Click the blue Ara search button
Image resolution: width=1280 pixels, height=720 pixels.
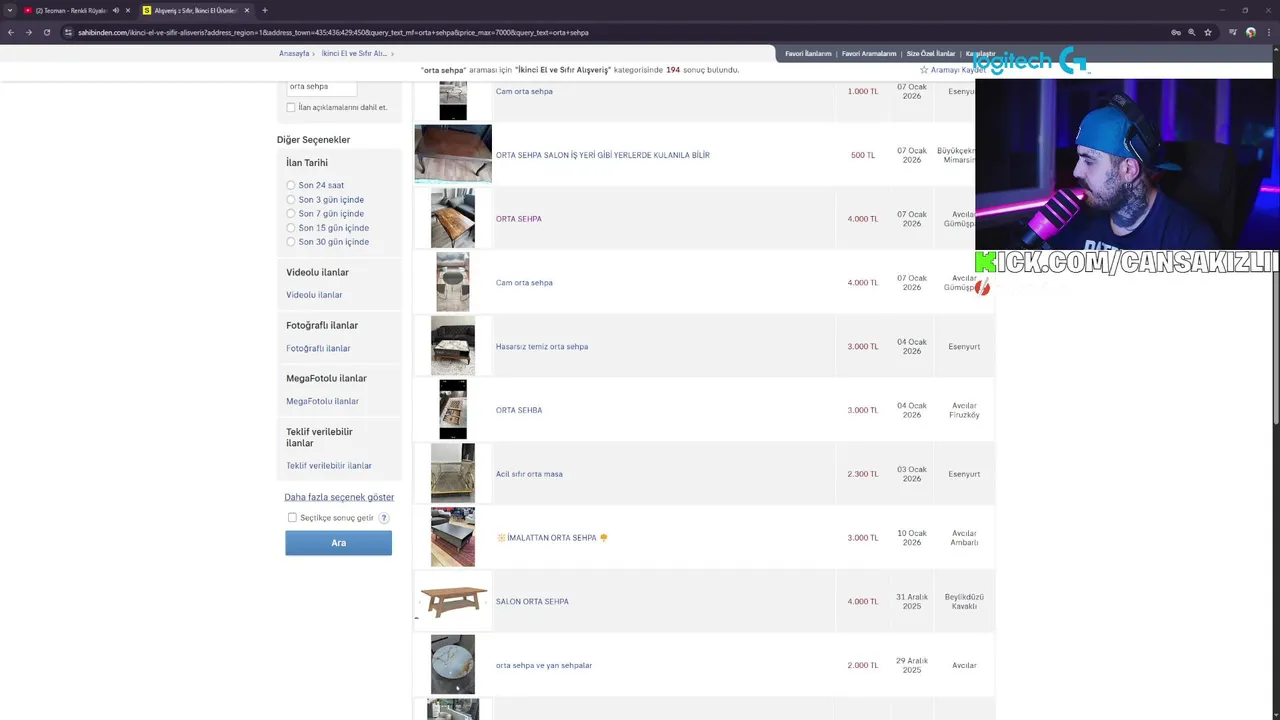pyautogui.click(x=338, y=543)
